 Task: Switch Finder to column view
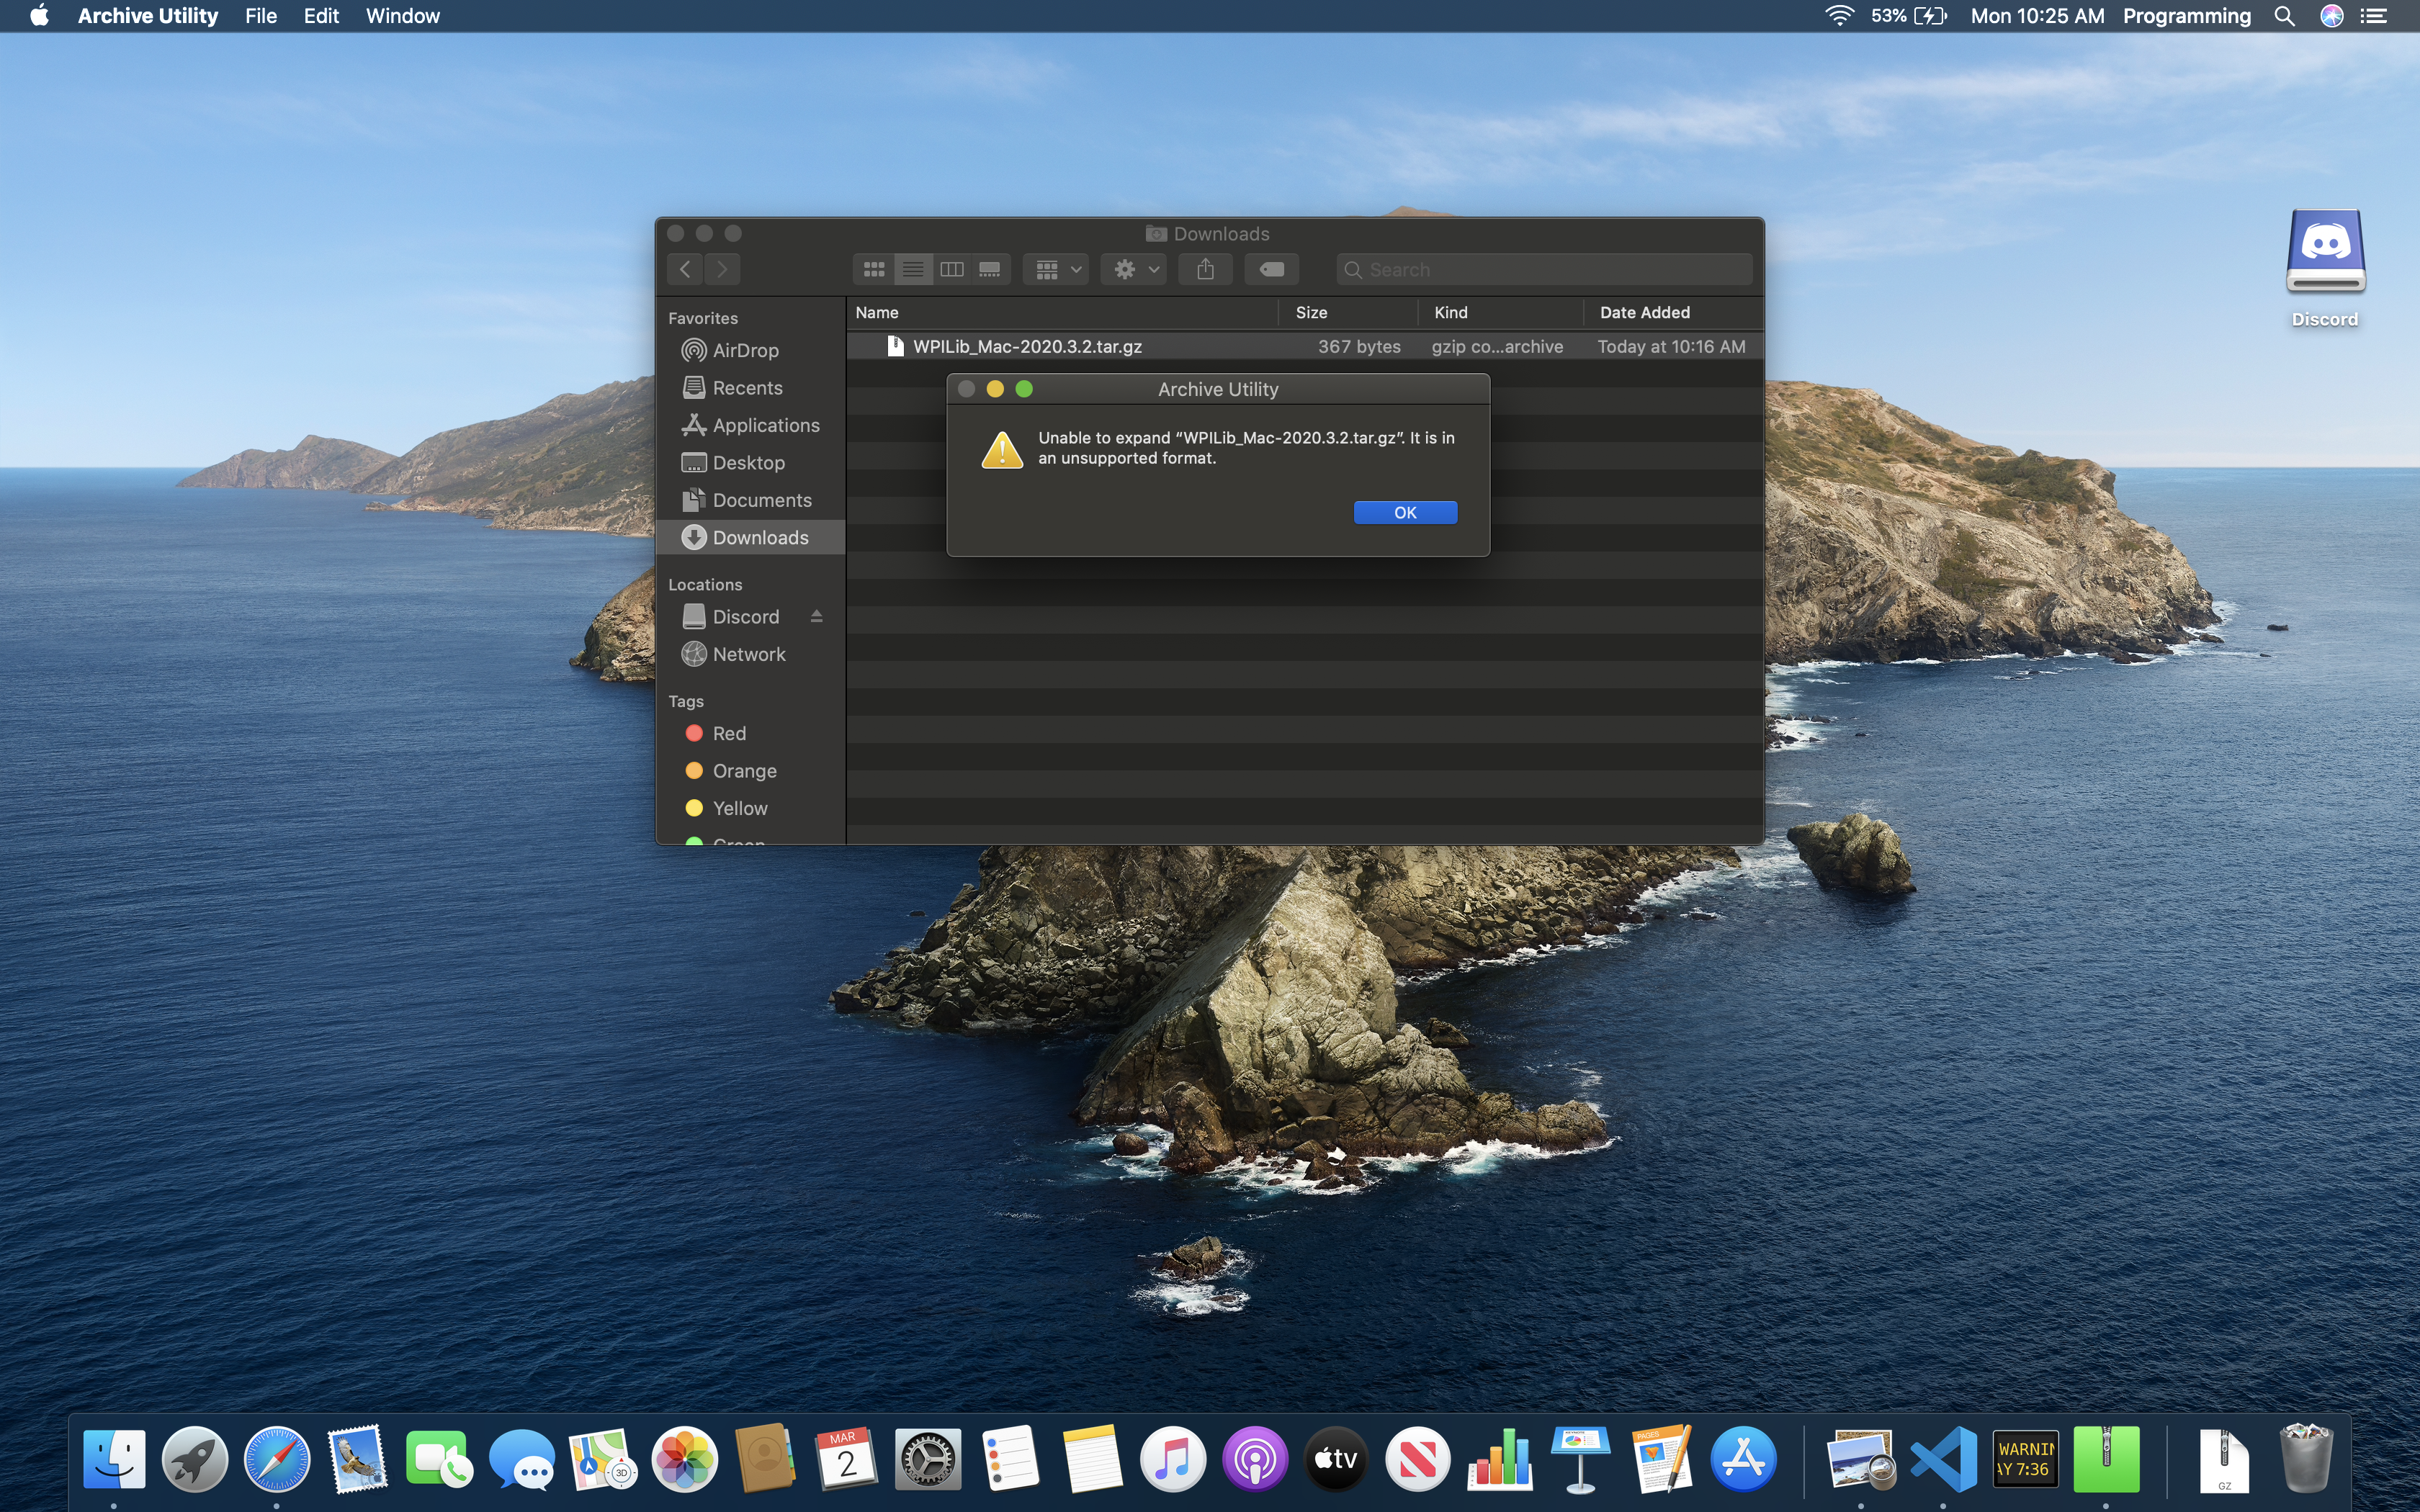[x=951, y=269]
